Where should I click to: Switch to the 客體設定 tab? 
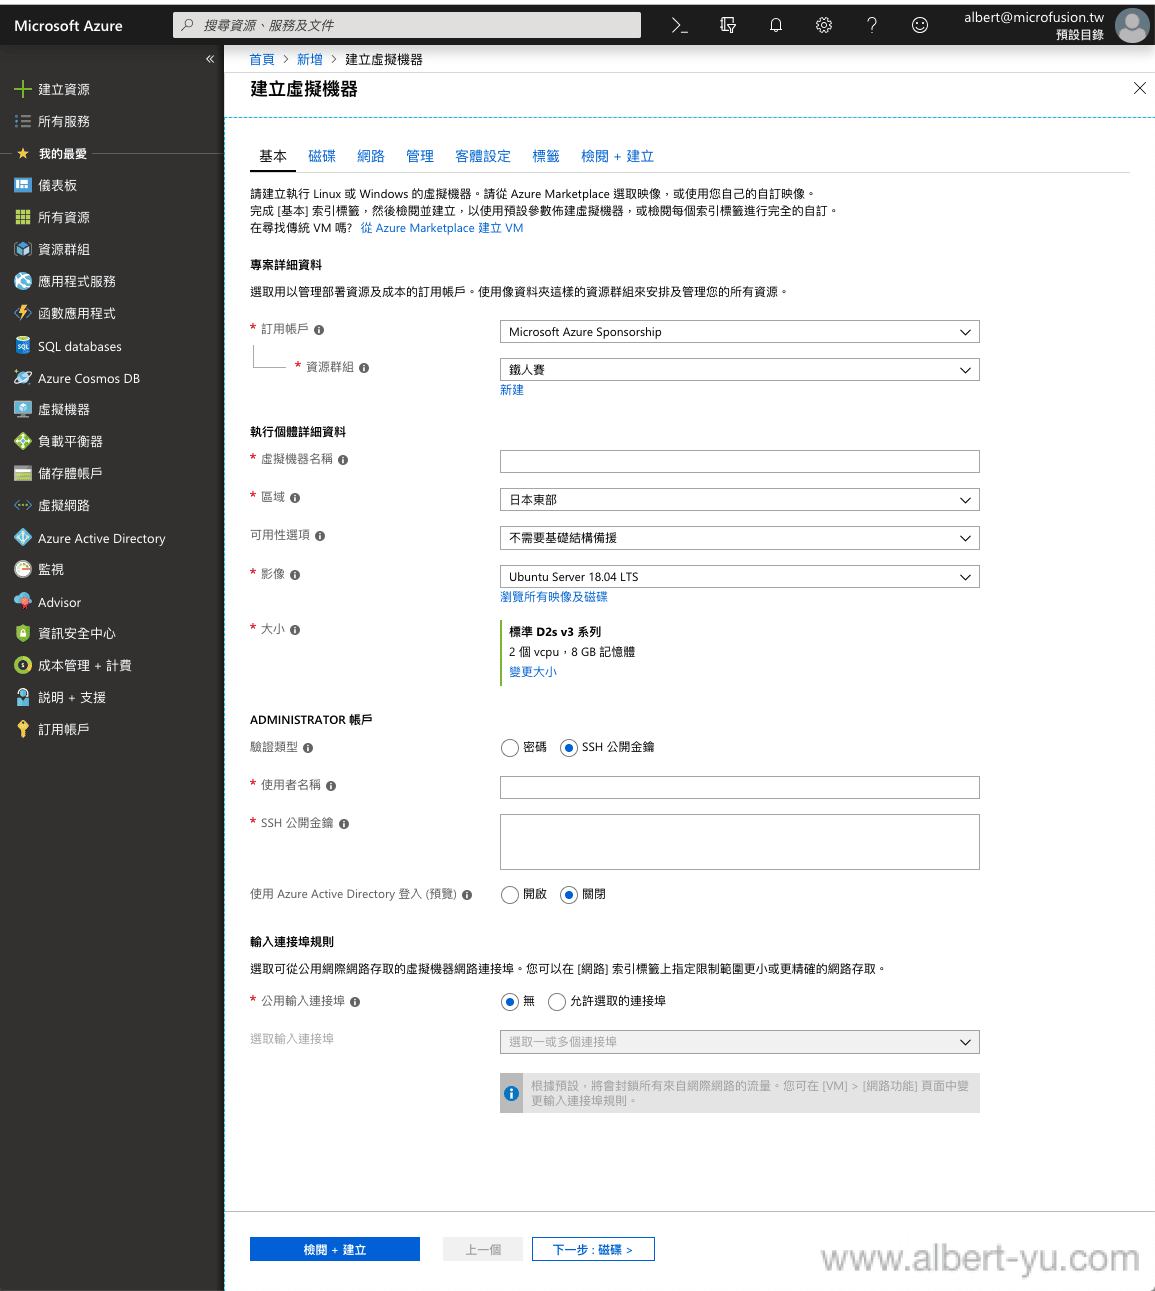coord(483,156)
